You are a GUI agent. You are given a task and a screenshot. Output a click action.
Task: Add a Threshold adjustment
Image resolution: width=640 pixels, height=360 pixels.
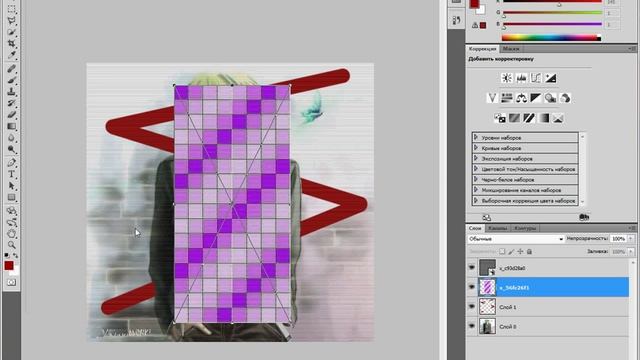click(x=529, y=118)
